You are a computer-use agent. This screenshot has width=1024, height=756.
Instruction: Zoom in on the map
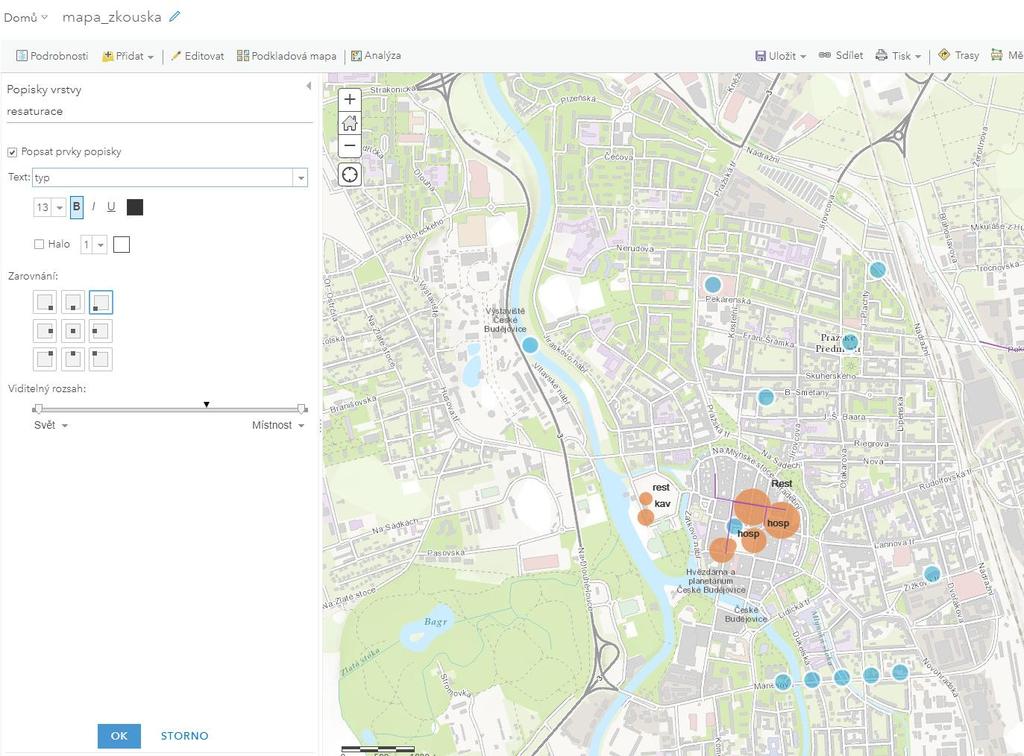350,99
